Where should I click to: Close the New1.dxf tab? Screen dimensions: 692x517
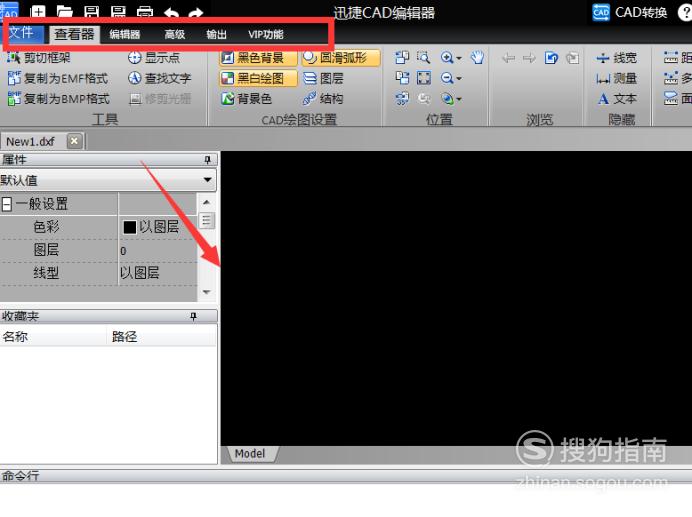pos(74,141)
